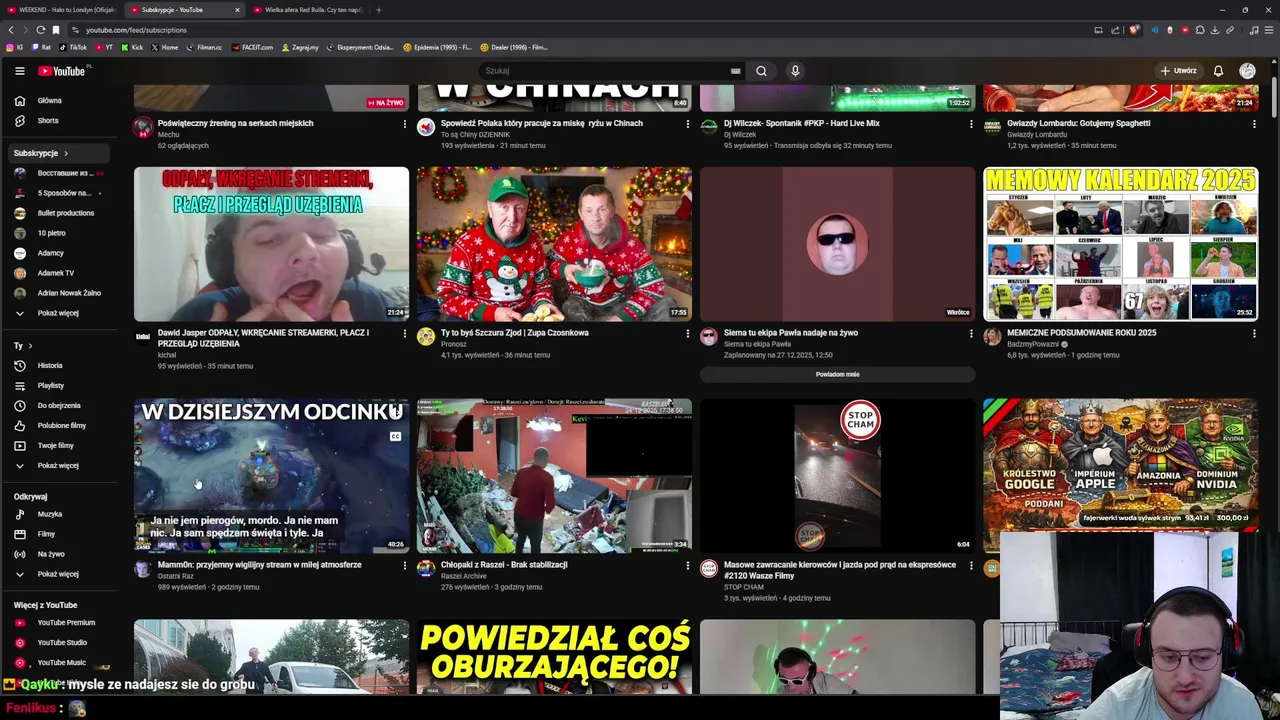This screenshot has height=720, width=1280.
Task: Open options for Mamm0n wigilijny stream video
Action: pyautogui.click(x=404, y=566)
